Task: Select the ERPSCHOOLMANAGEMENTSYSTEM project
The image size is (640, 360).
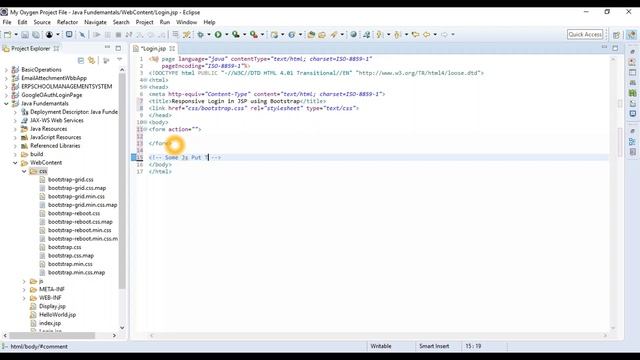Action: [67, 87]
